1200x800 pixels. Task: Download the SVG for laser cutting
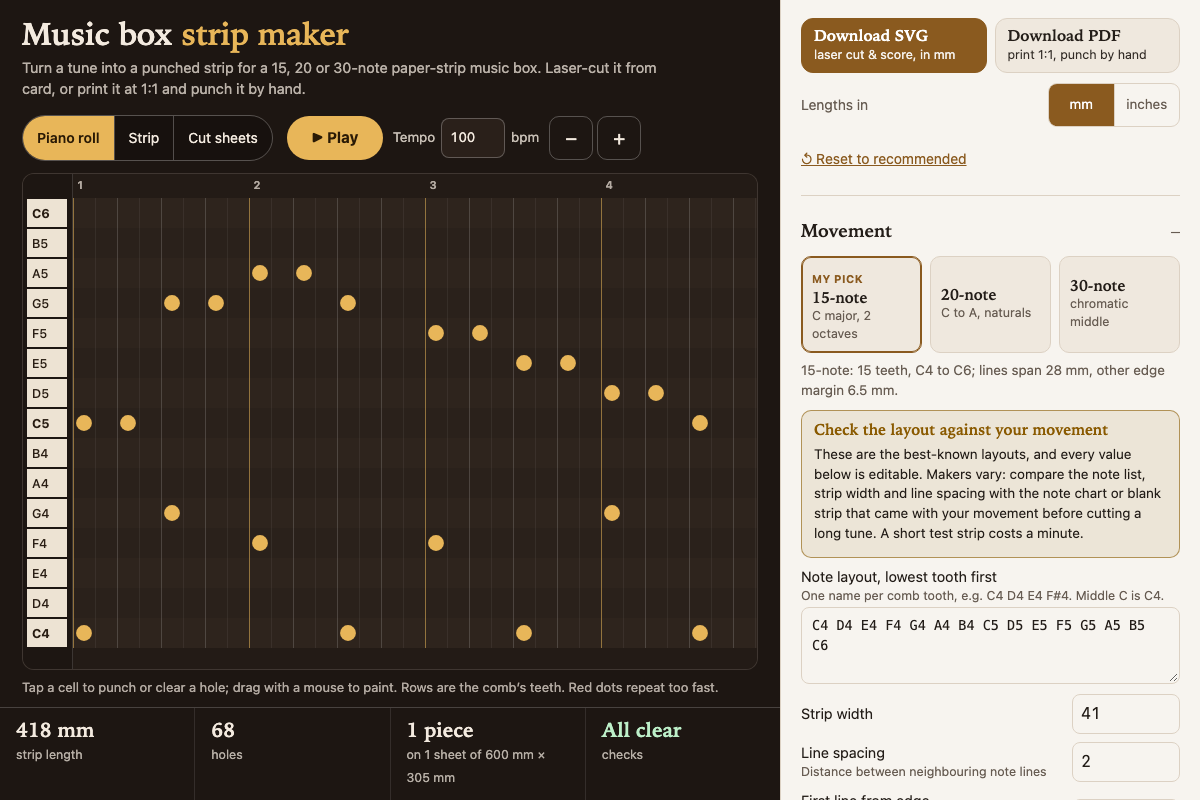click(894, 45)
